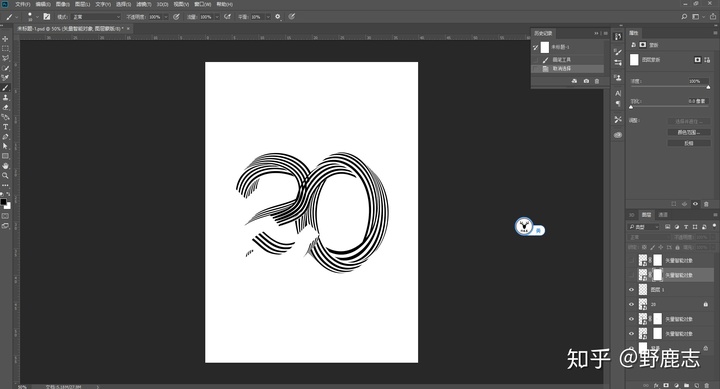Open the blend mode dropdown in options bar
The image size is (720, 389).
(x=96, y=17)
